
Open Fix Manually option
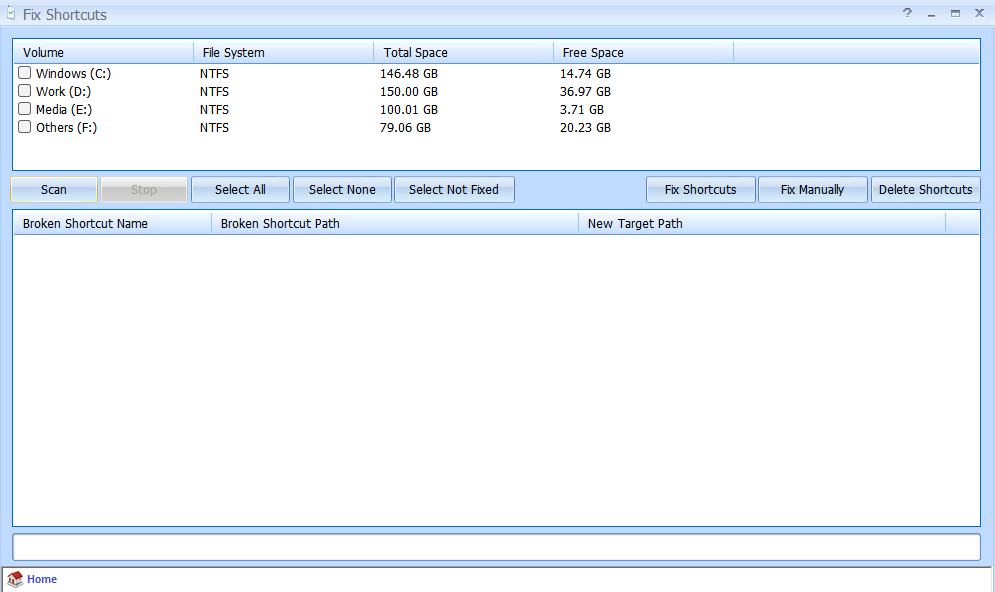click(812, 190)
